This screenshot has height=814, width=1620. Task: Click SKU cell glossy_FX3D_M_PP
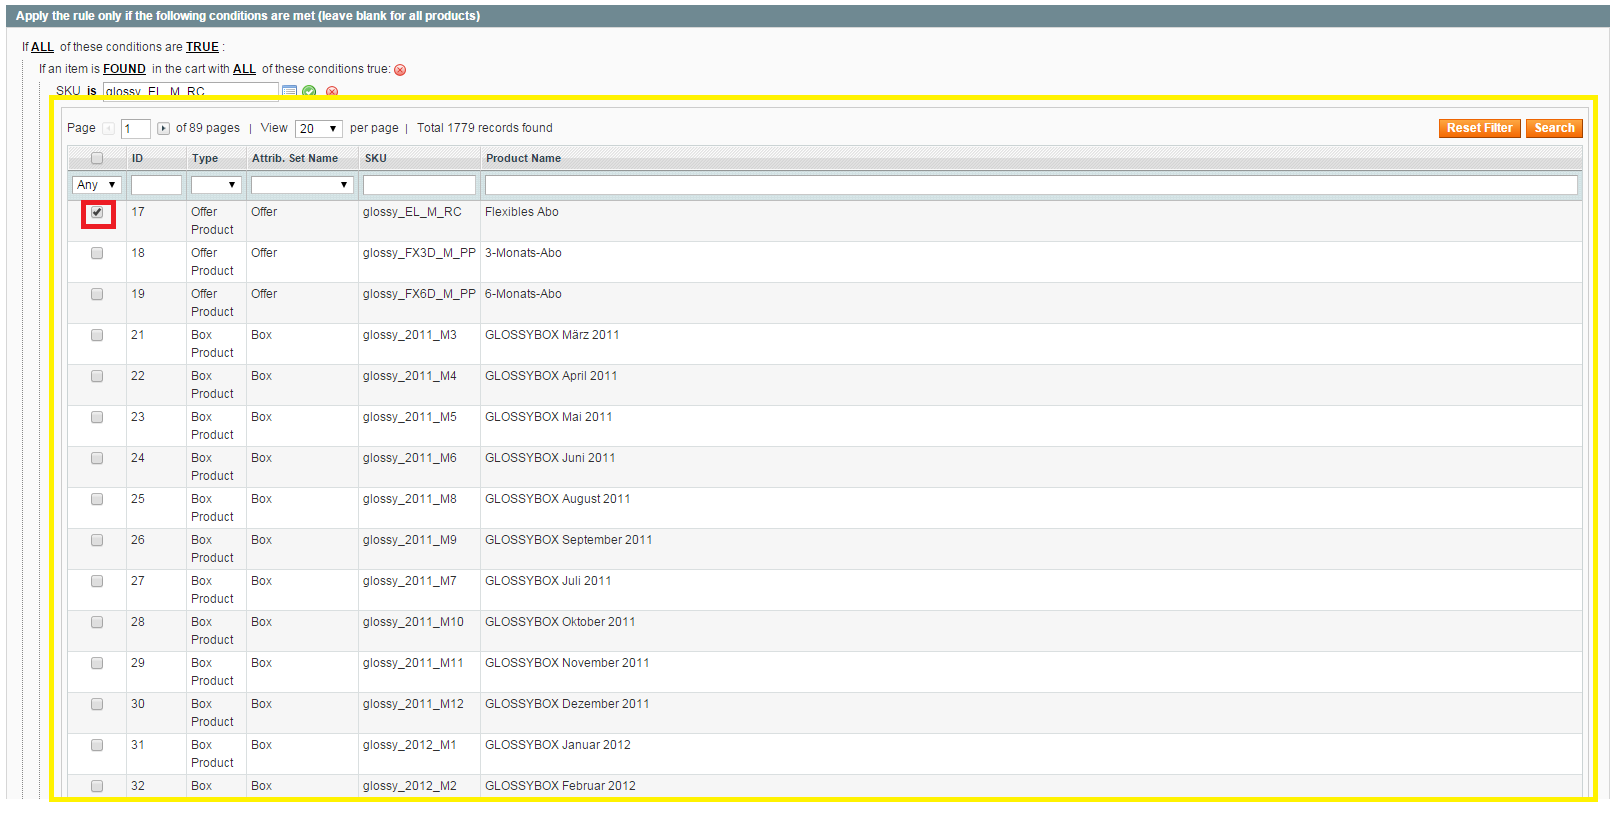point(419,253)
